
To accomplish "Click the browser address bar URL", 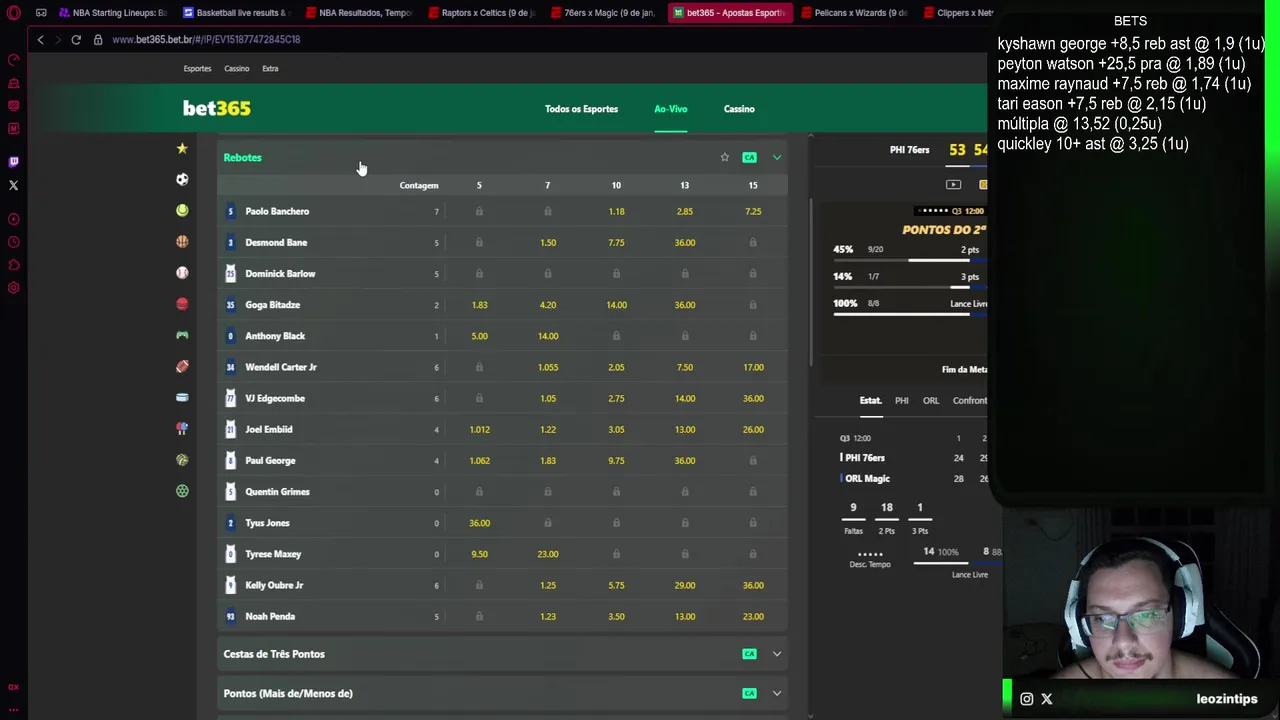I will 206,39.
